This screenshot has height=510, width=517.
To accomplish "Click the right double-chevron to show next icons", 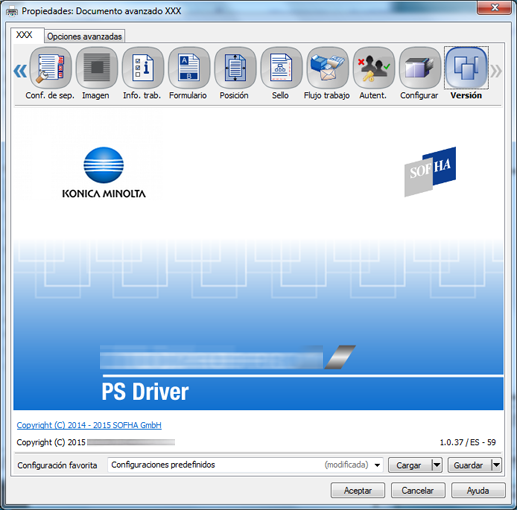I will 496,71.
